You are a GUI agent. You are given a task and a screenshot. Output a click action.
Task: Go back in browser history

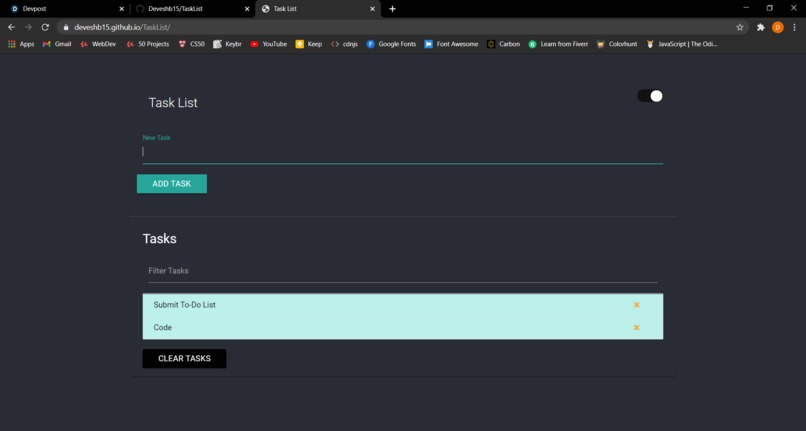pyautogui.click(x=11, y=27)
